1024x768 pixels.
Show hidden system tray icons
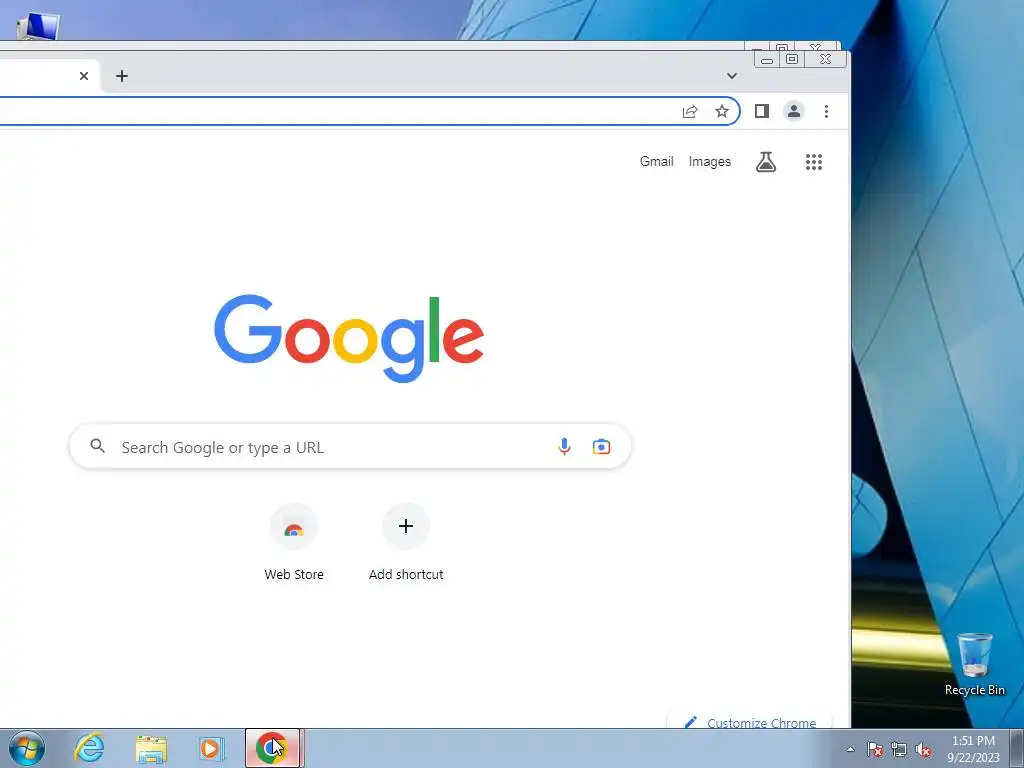(x=850, y=749)
